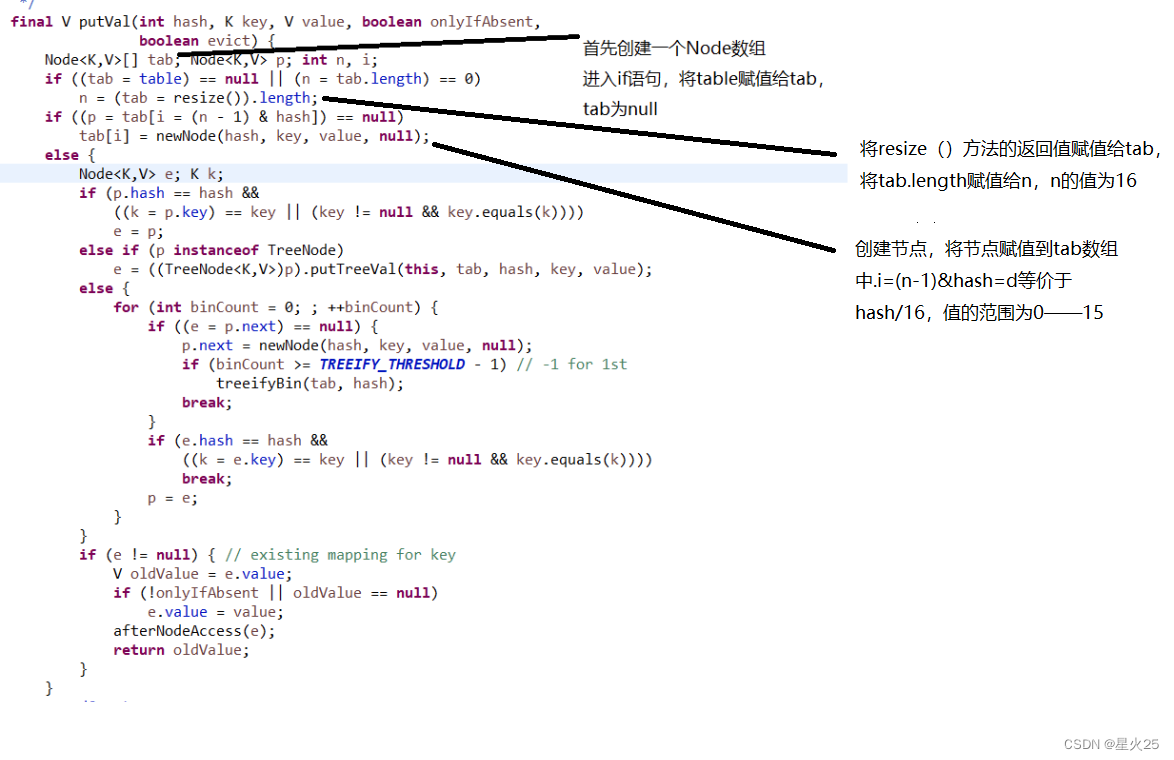Click the line 'if ((p = tab[i = (n - 1) & hash]) == null)'

(x=224, y=117)
